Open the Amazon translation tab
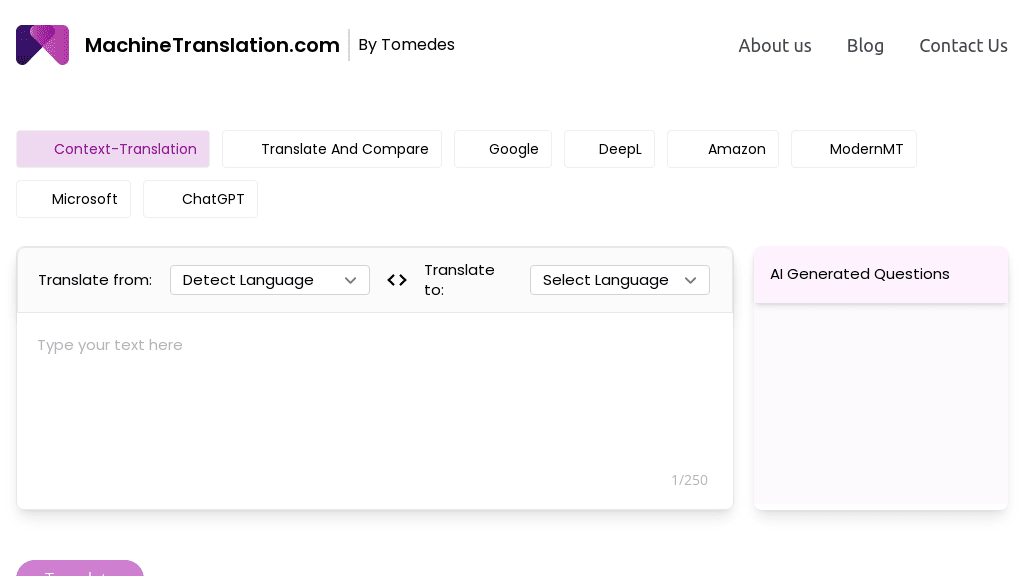Image resolution: width=1024 pixels, height=576 pixels. pos(737,149)
